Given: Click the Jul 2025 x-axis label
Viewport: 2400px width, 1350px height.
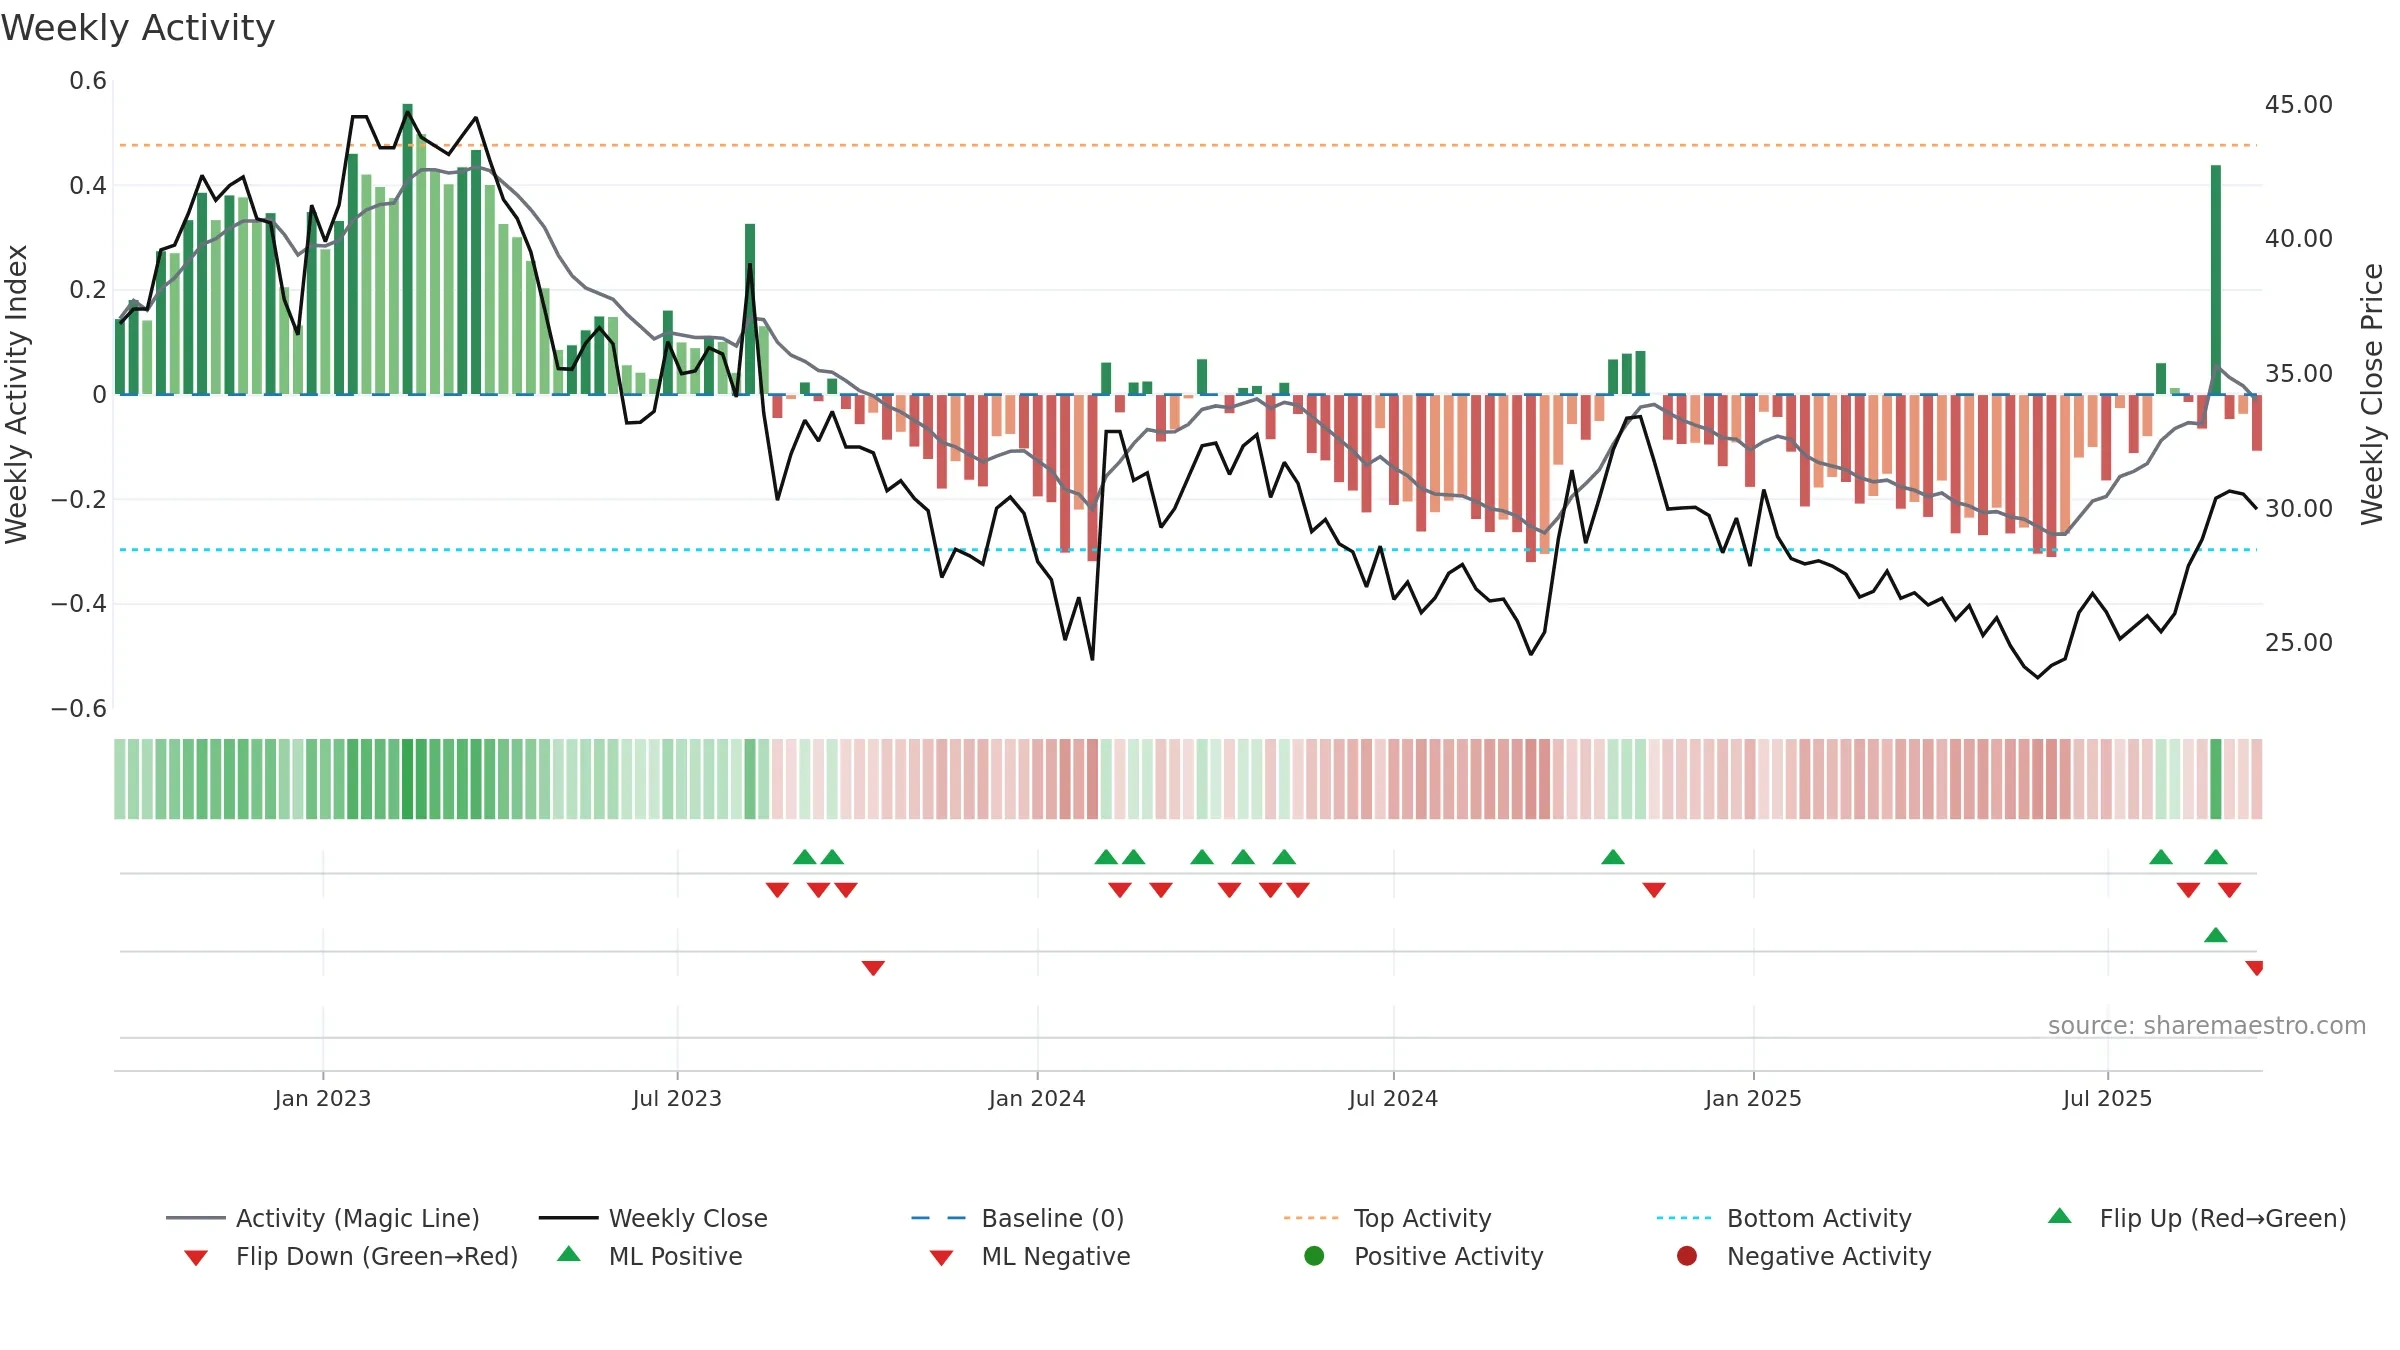Looking at the screenshot, I should click(x=2107, y=1098).
